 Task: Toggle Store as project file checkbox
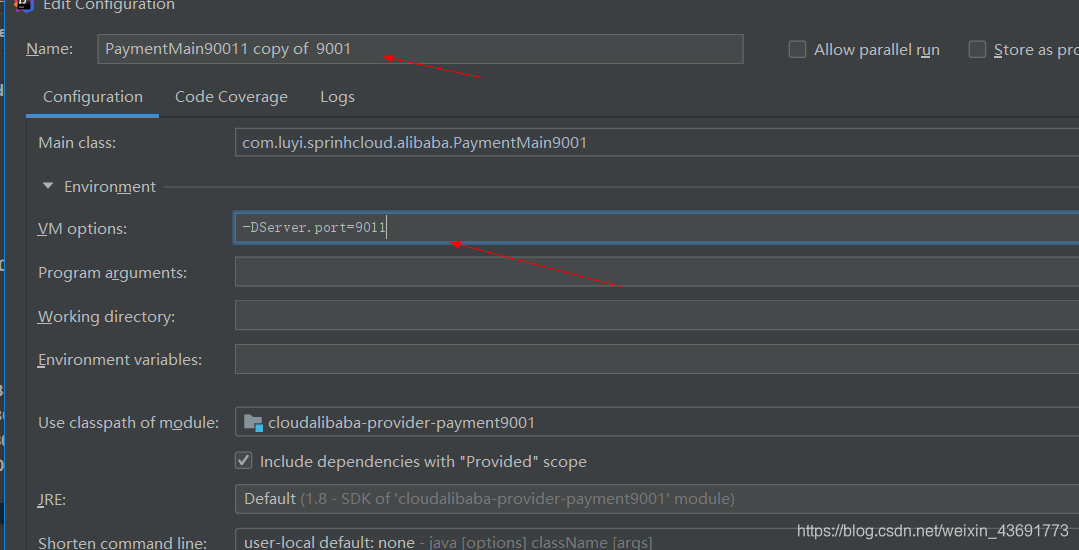977,50
